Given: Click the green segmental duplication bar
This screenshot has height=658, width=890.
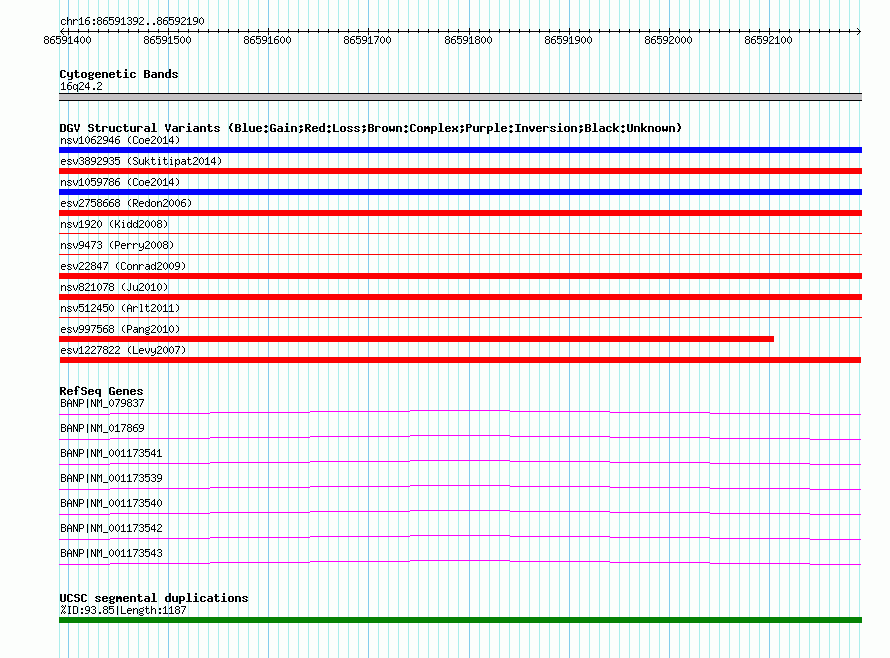Looking at the screenshot, I should [460, 620].
